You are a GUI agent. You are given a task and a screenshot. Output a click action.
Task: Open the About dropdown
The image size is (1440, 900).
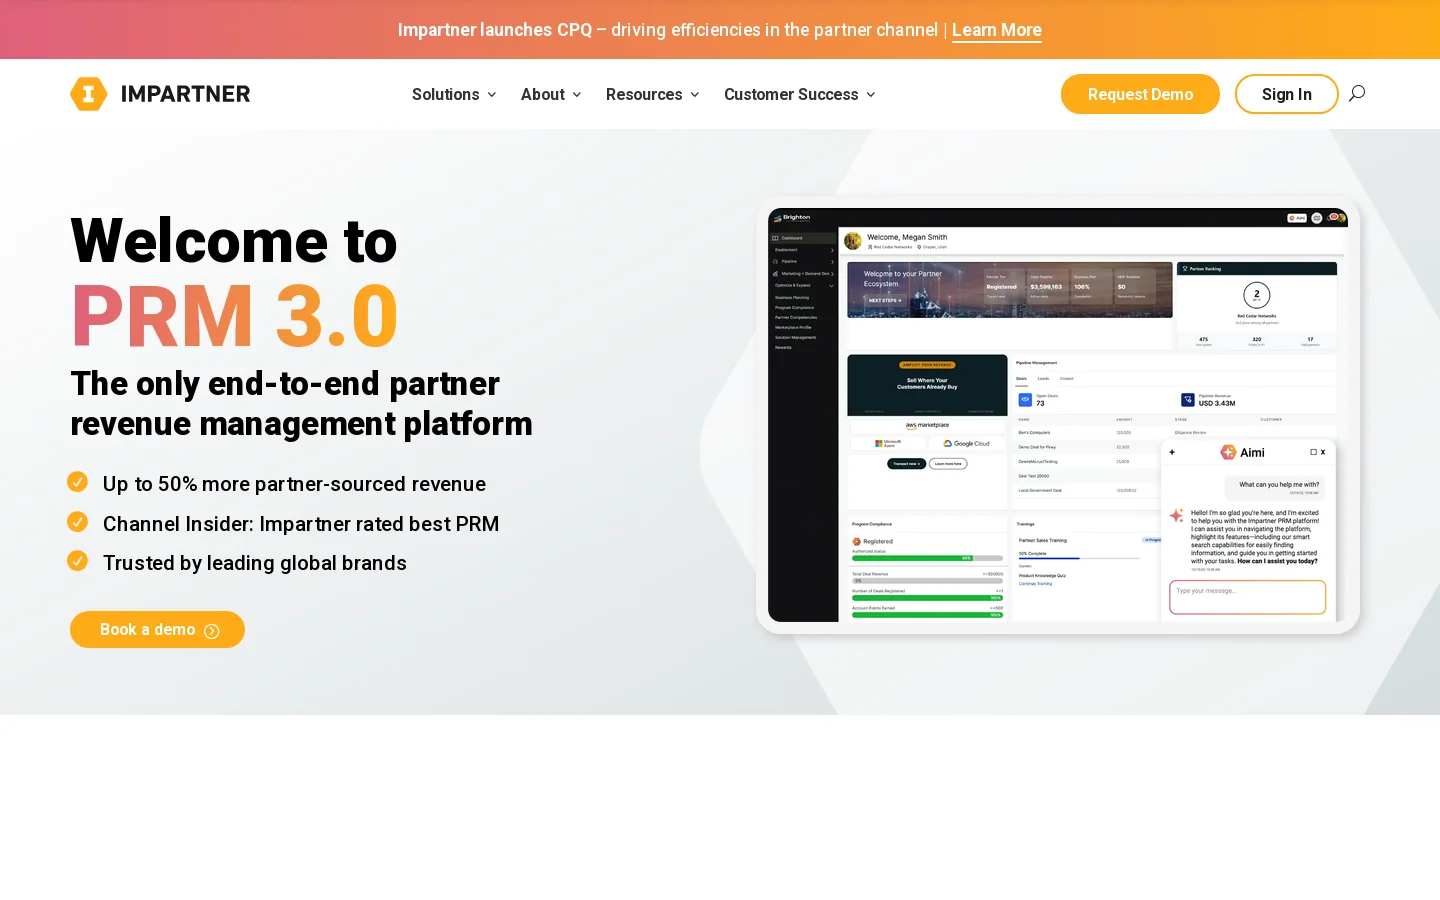click(x=551, y=94)
